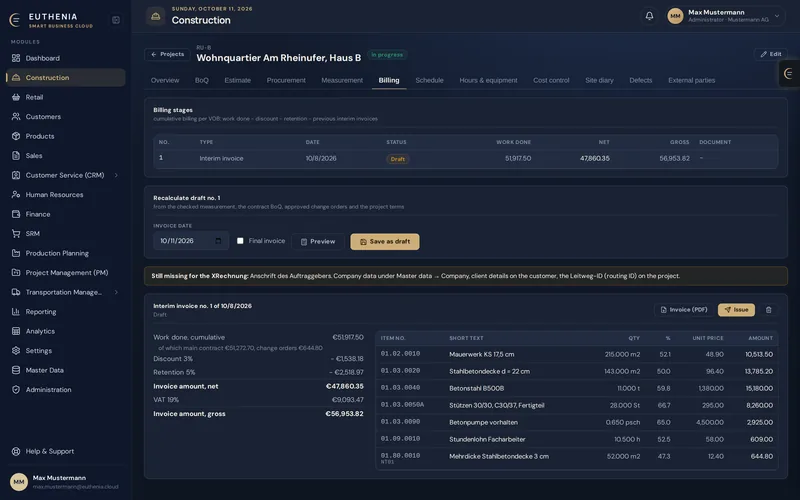Screen dimensions: 800x500
Task: Click the Euthenia logo icon
Action: (x=15, y=20)
